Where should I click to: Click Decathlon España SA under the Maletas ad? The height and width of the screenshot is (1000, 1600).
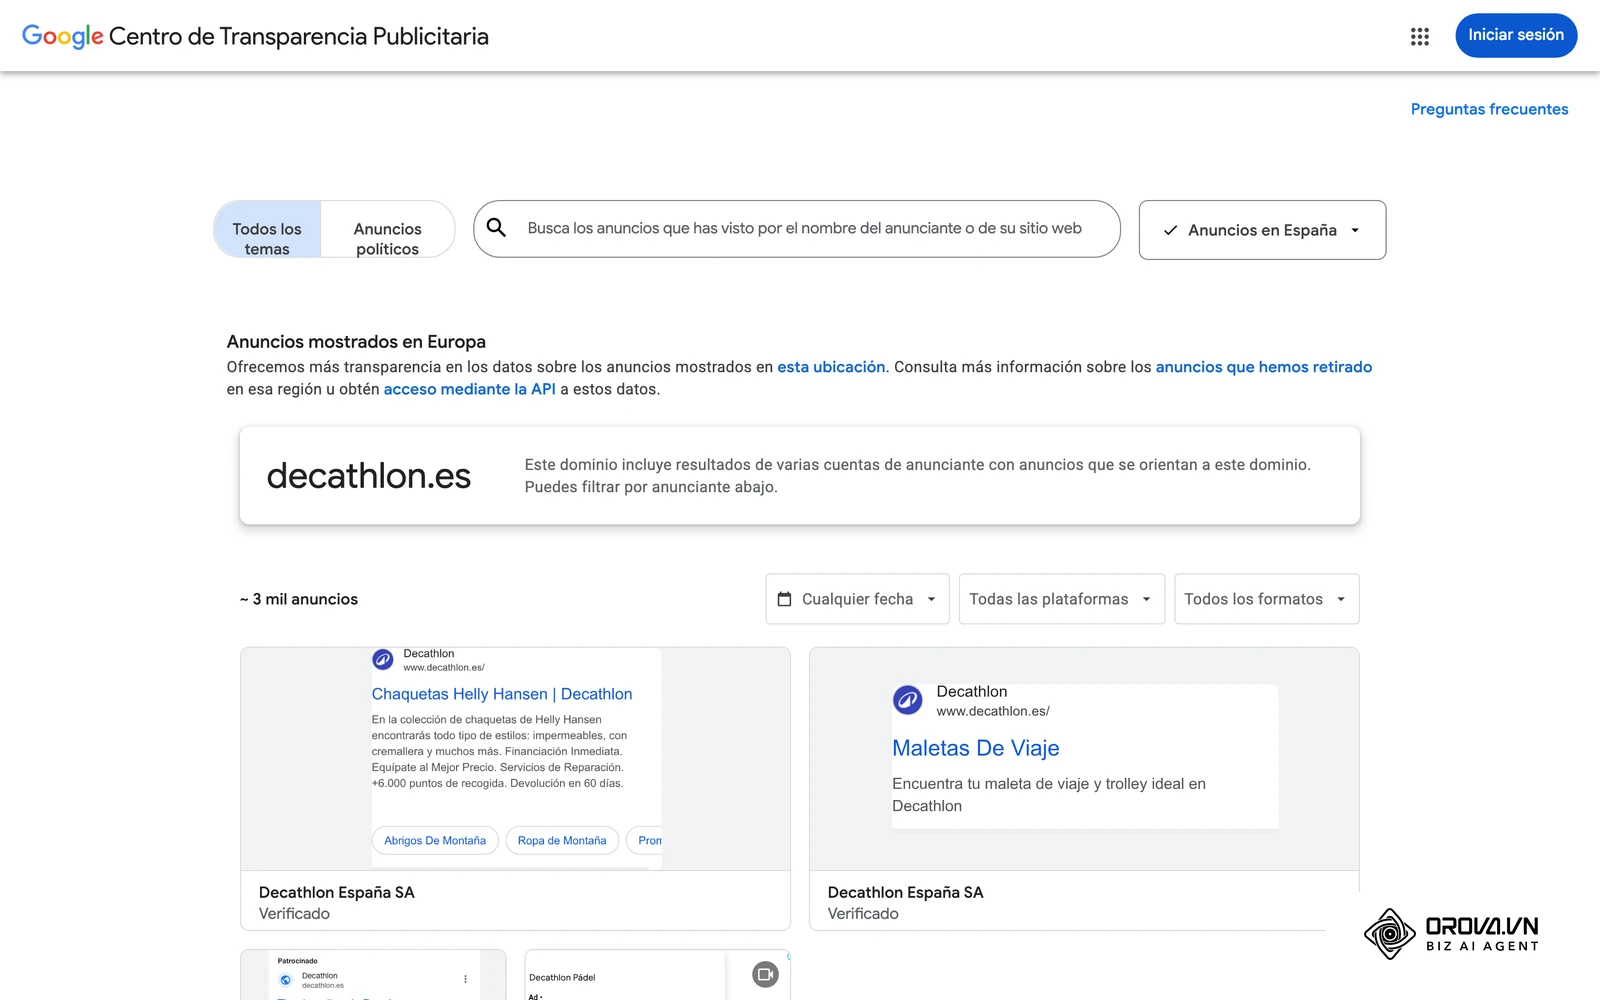(906, 892)
